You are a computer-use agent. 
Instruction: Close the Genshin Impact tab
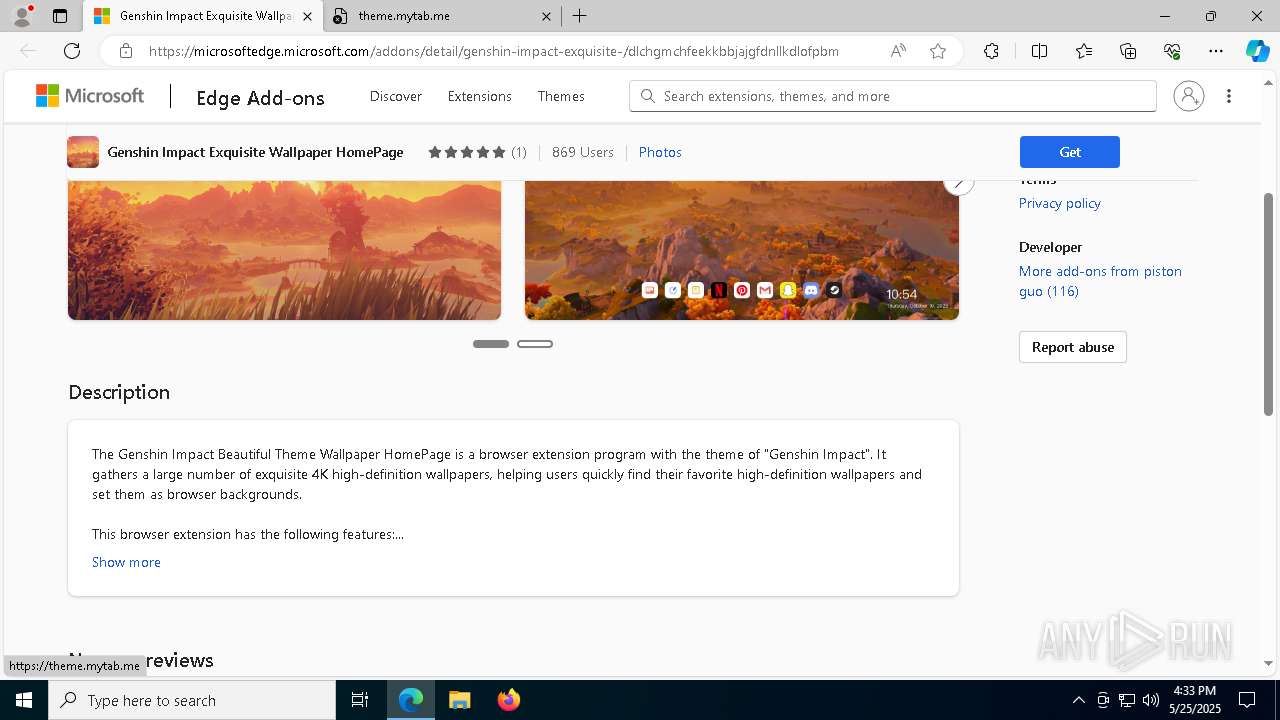coord(309,16)
